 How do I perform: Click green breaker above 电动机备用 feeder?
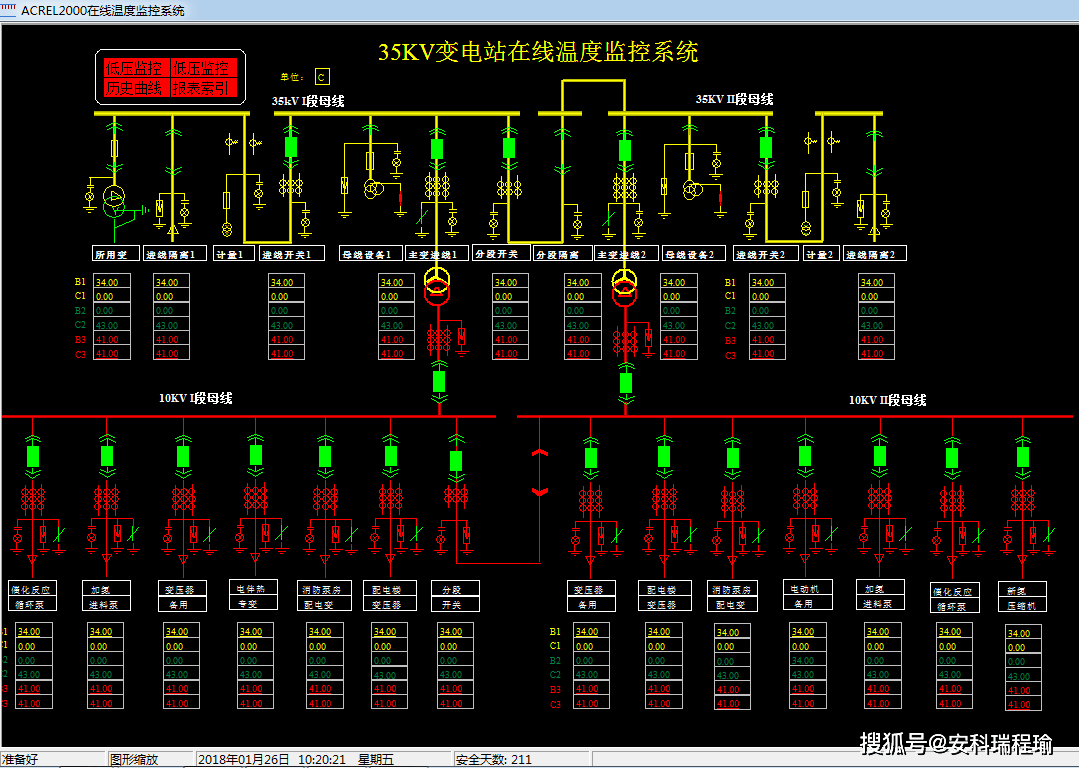tap(805, 456)
